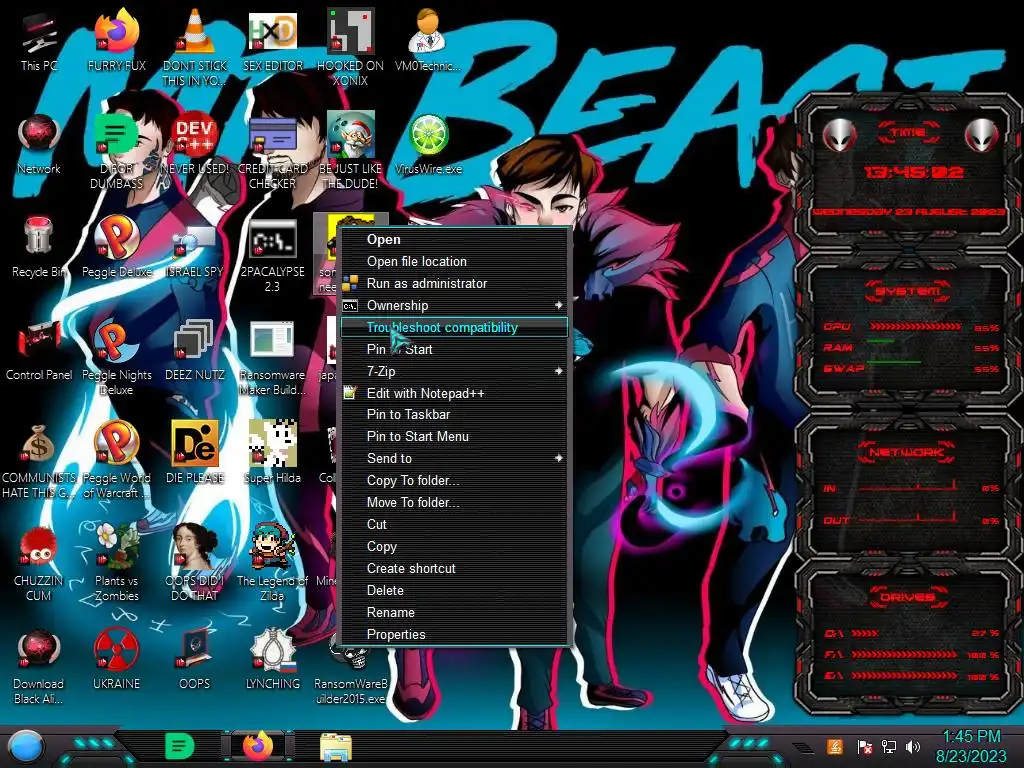Choose Copy To folder...

pos(455,481)
